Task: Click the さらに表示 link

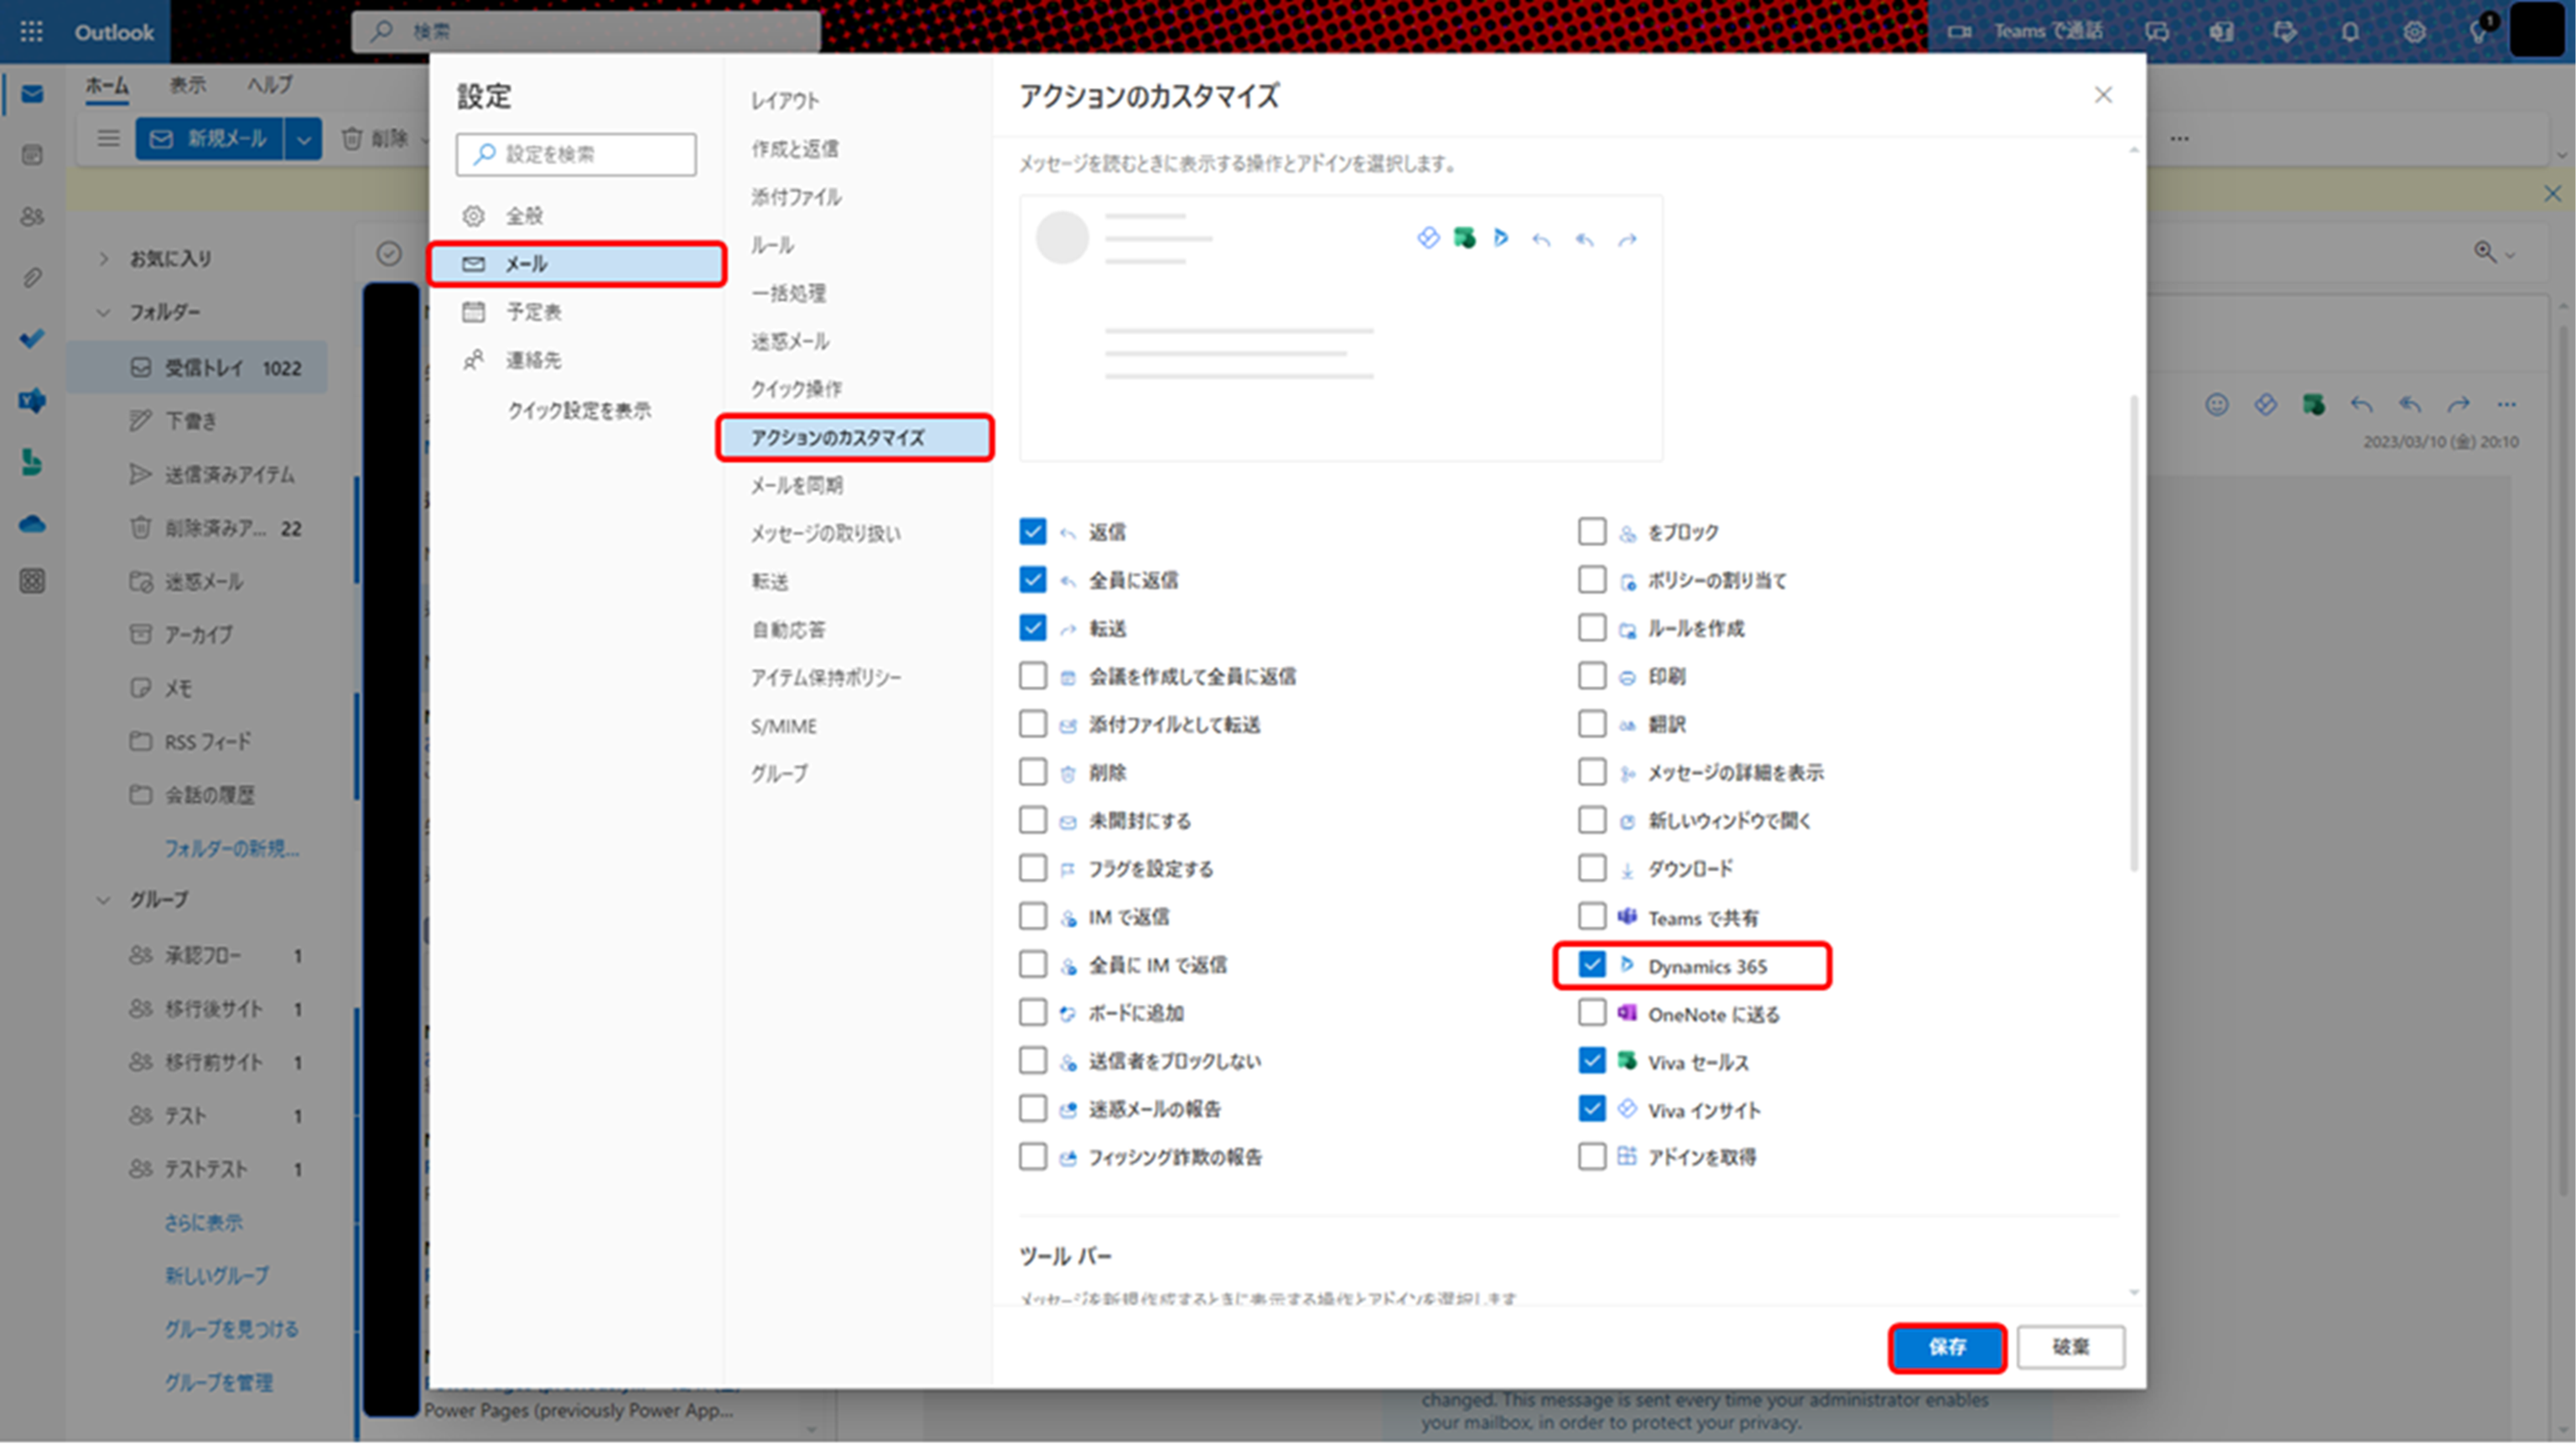Action: pos(204,1223)
